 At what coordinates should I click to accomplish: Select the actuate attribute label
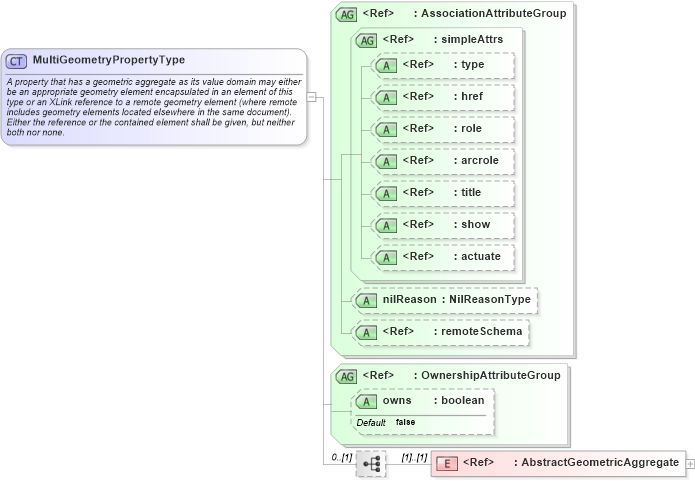tap(481, 256)
